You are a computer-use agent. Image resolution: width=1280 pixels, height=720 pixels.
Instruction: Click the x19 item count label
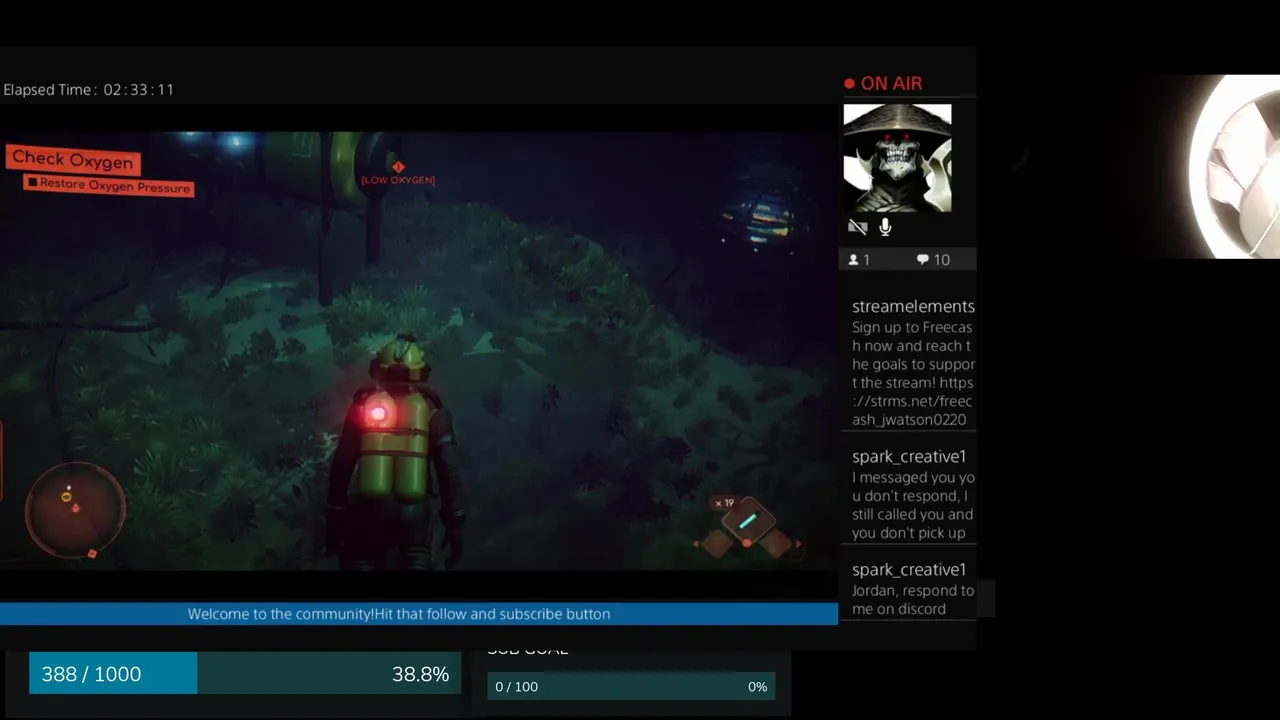pyautogui.click(x=724, y=503)
